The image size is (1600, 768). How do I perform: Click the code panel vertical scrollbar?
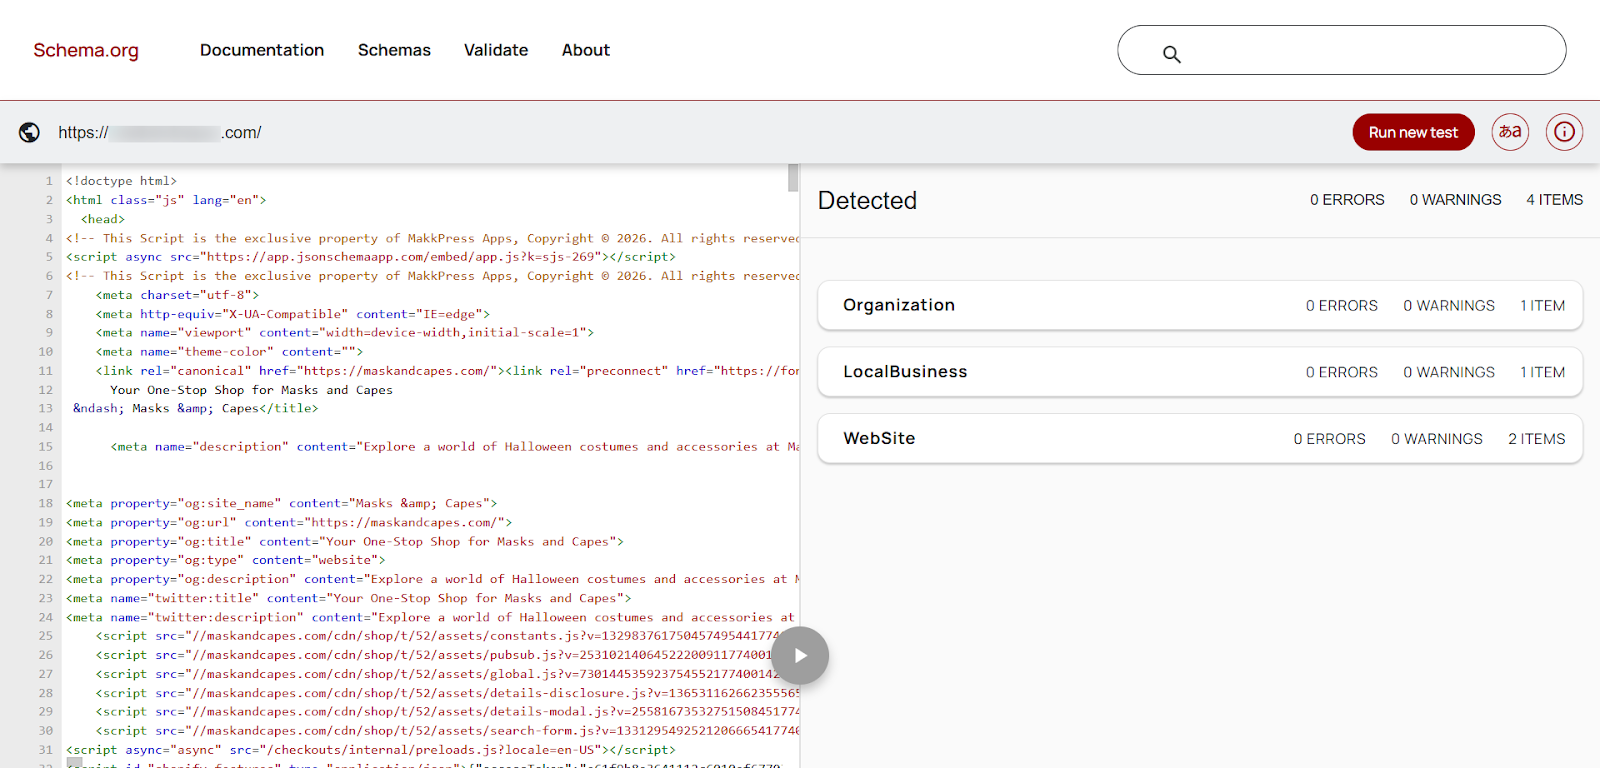[x=793, y=178]
